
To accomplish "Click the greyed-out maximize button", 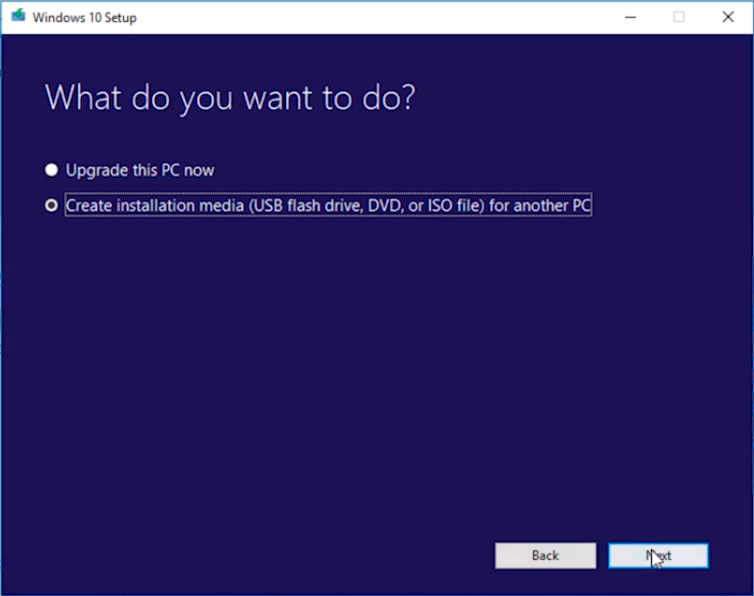I will tap(679, 17).
